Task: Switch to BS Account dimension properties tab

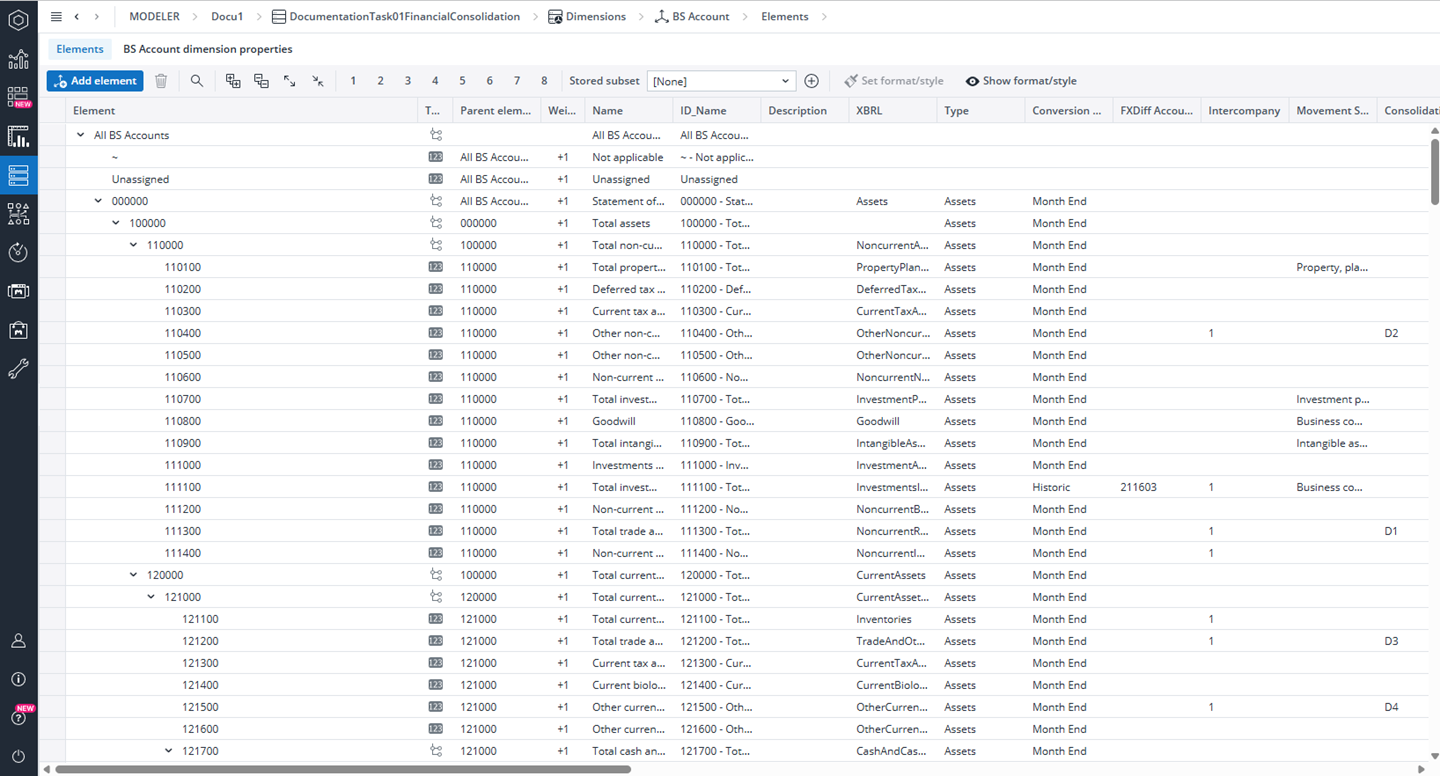Action: click(x=208, y=49)
